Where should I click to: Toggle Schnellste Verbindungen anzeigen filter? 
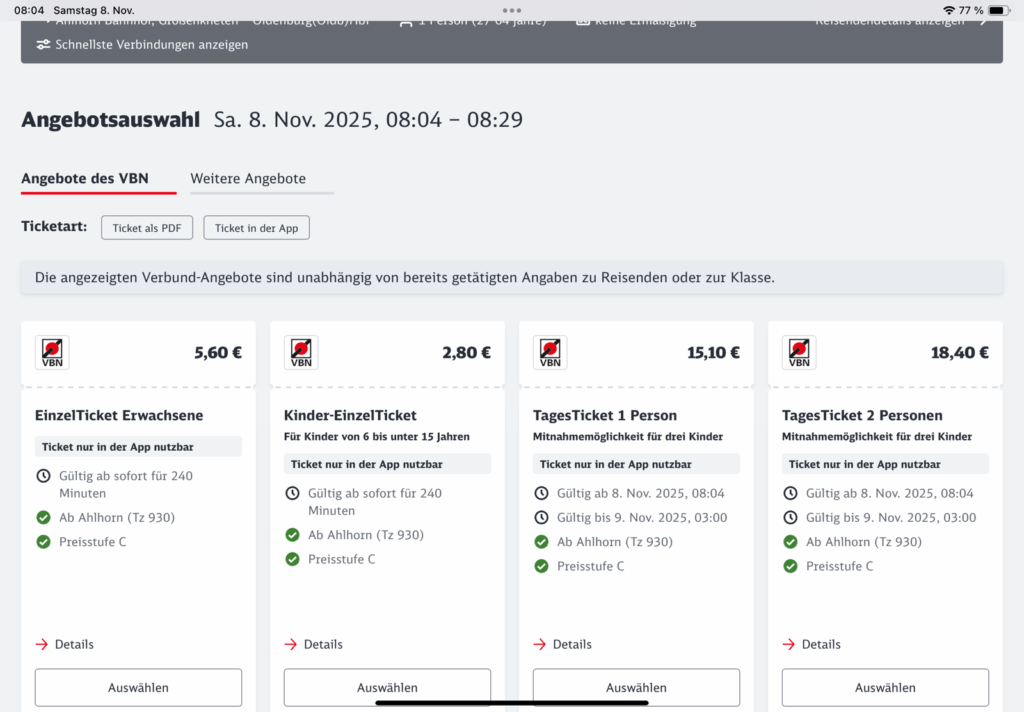142,44
